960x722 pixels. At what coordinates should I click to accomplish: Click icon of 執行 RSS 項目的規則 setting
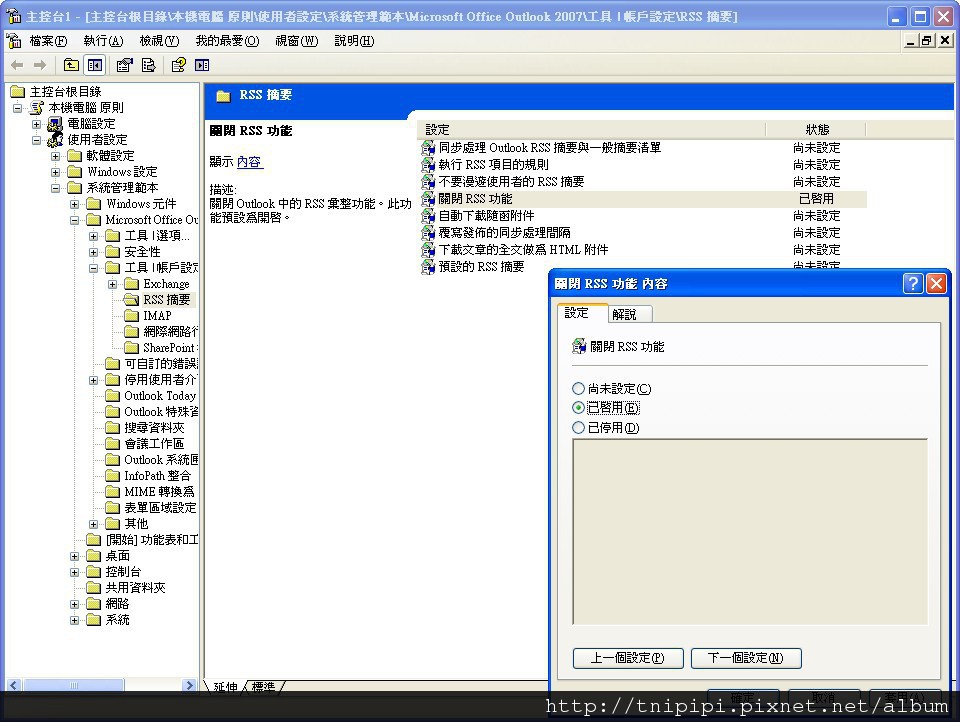(x=428, y=165)
